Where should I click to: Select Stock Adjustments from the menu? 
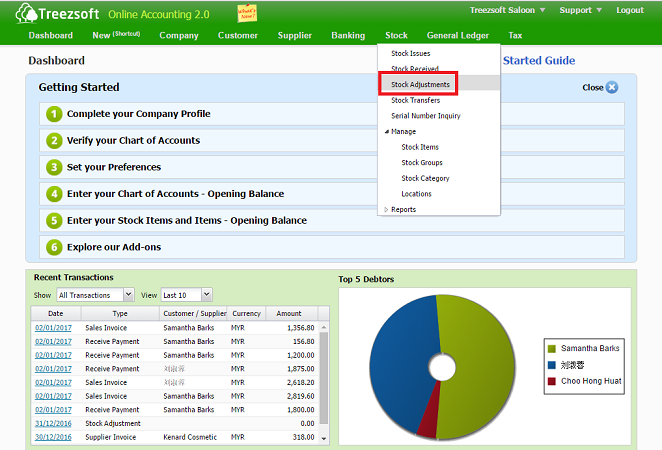point(420,84)
